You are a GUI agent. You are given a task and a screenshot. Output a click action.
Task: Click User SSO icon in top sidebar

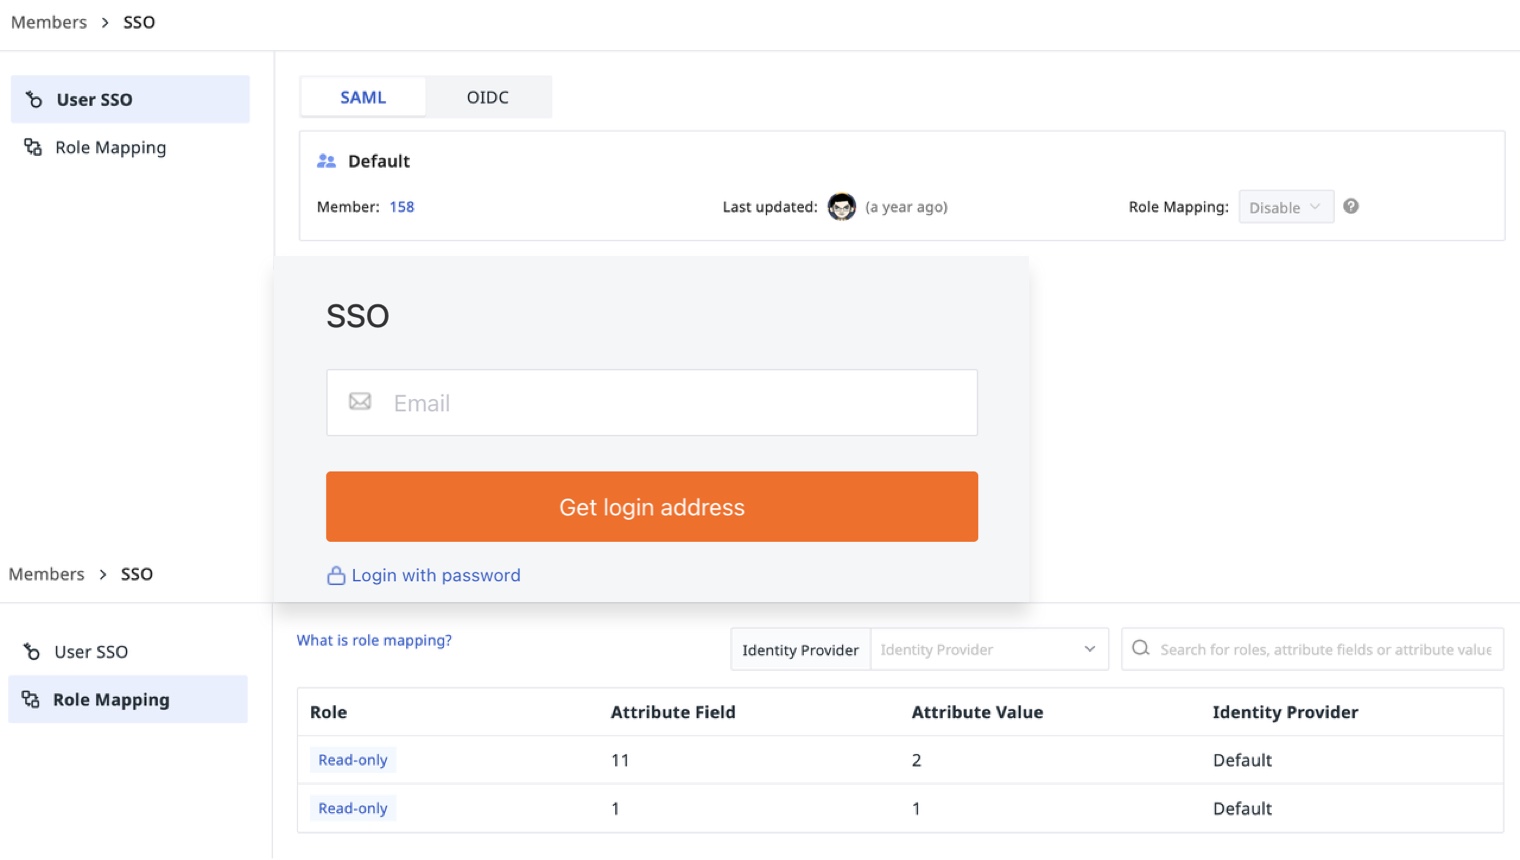34,99
